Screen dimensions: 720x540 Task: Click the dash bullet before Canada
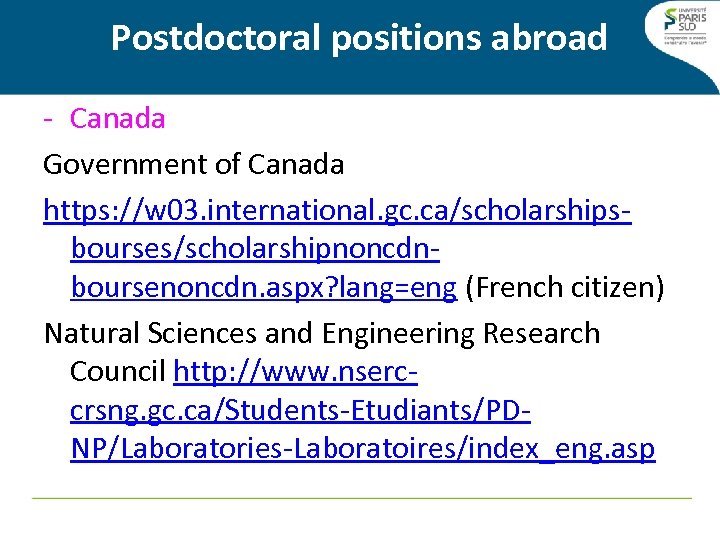point(48,118)
